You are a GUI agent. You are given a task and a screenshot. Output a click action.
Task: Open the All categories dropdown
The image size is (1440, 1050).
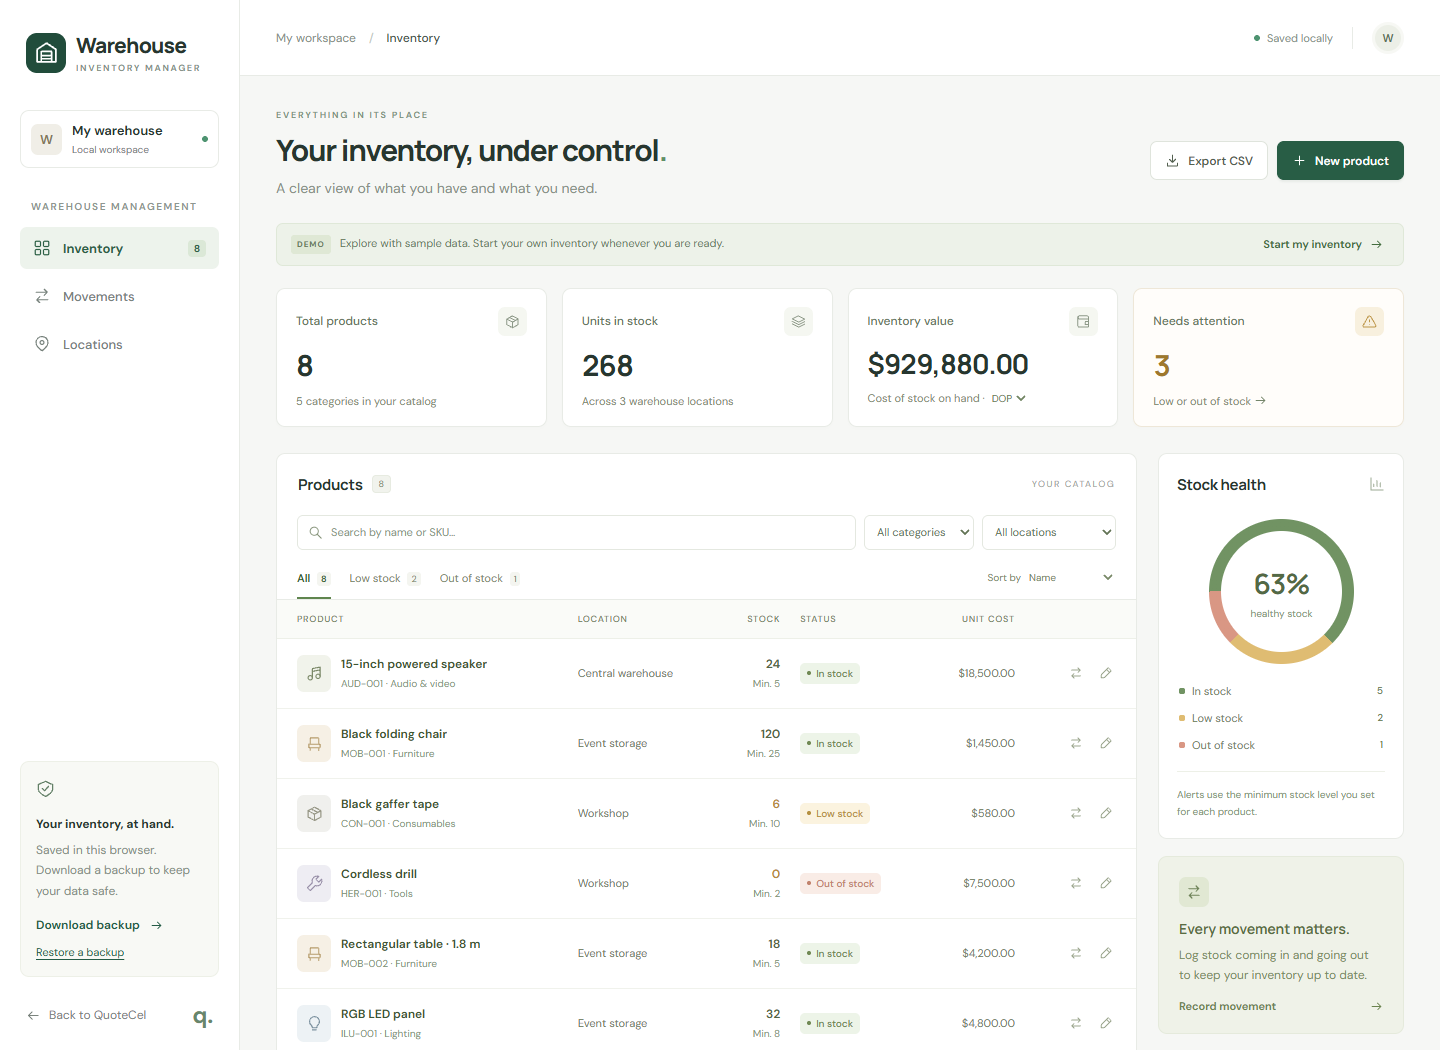(919, 532)
